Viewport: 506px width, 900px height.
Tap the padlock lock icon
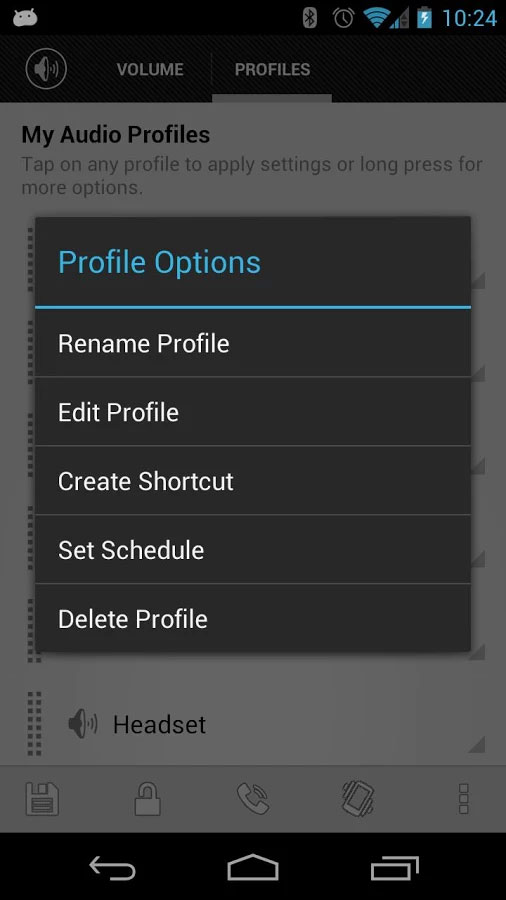(x=147, y=799)
